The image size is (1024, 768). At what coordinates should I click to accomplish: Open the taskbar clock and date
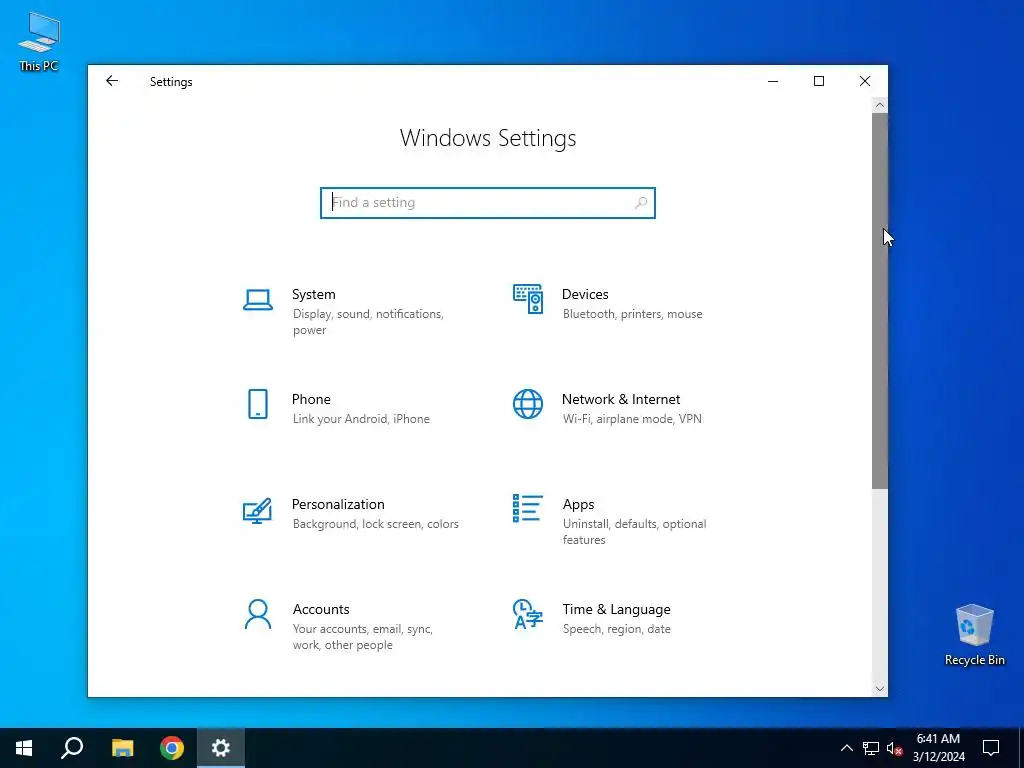(938, 748)
